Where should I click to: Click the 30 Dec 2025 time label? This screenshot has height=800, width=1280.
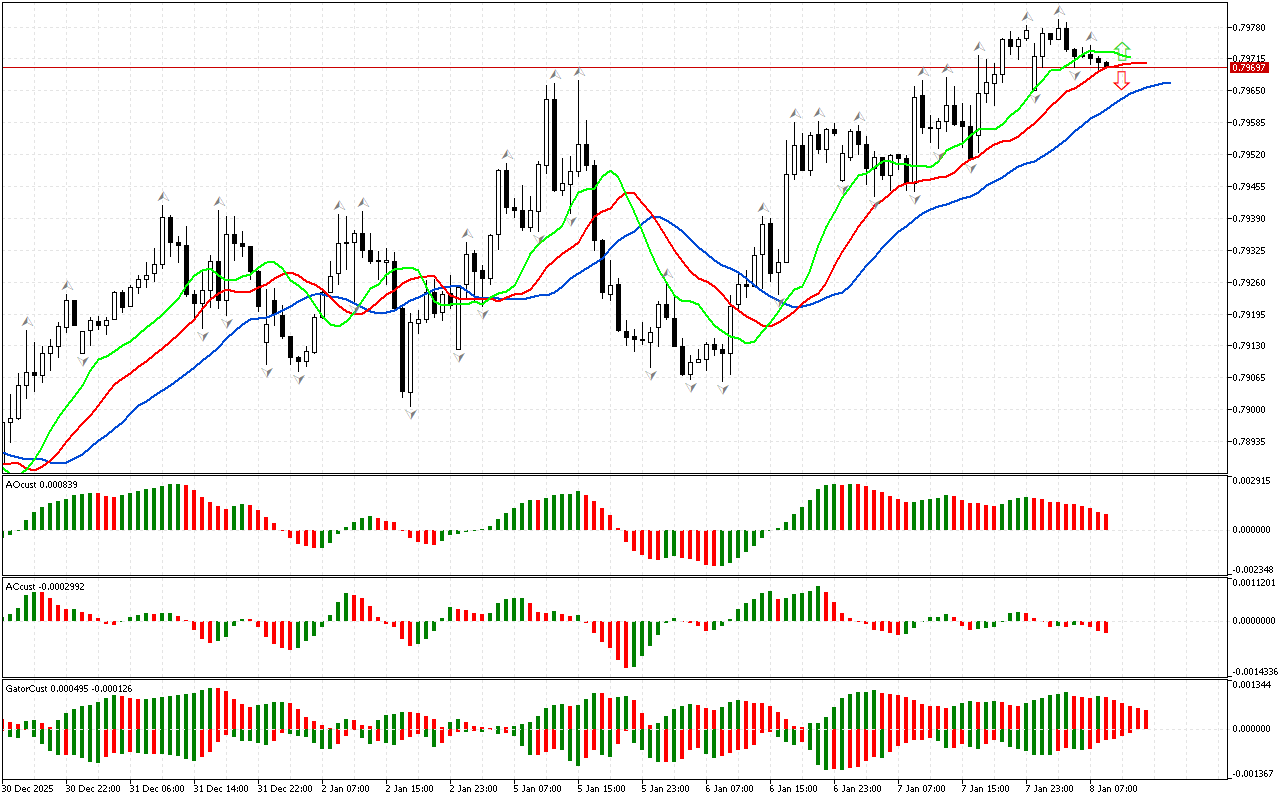coord(29,788)
